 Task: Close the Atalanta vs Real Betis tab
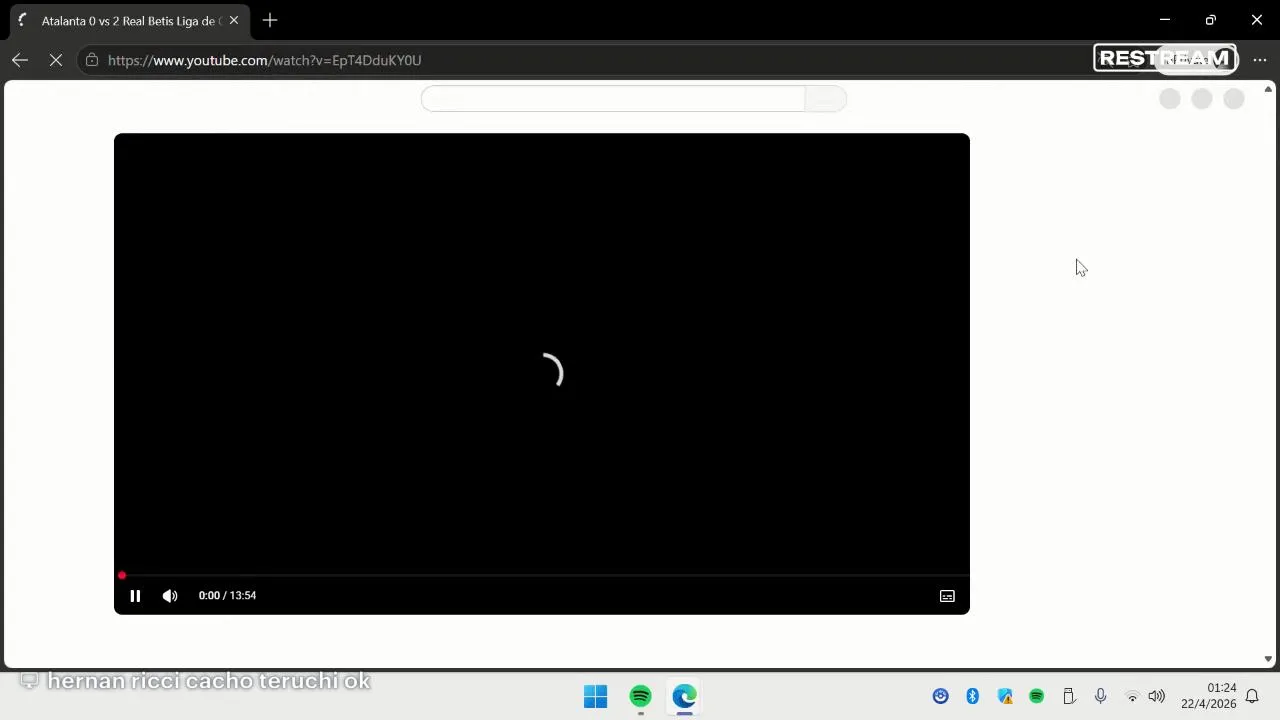[234, 20]
